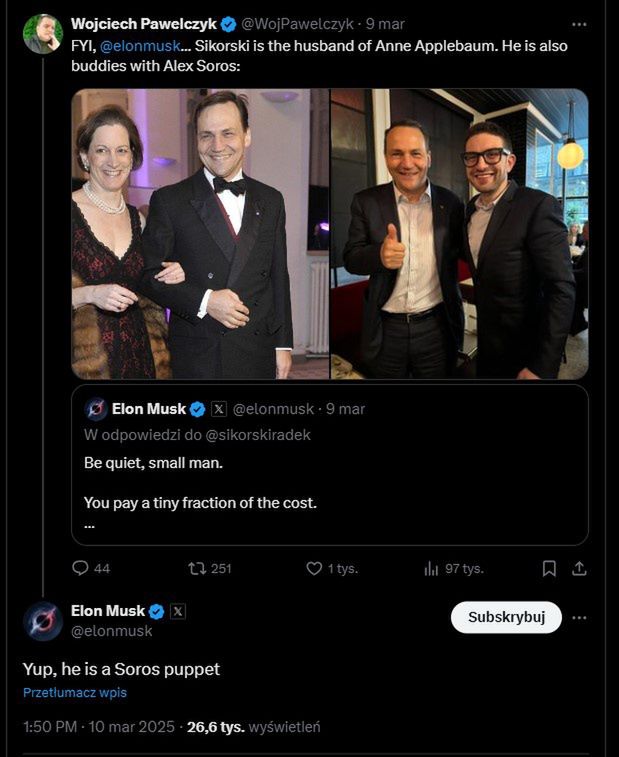Open more options on Pawelczyk's tweet
This screenshot has width=619, height=757.
coord(579,24)
